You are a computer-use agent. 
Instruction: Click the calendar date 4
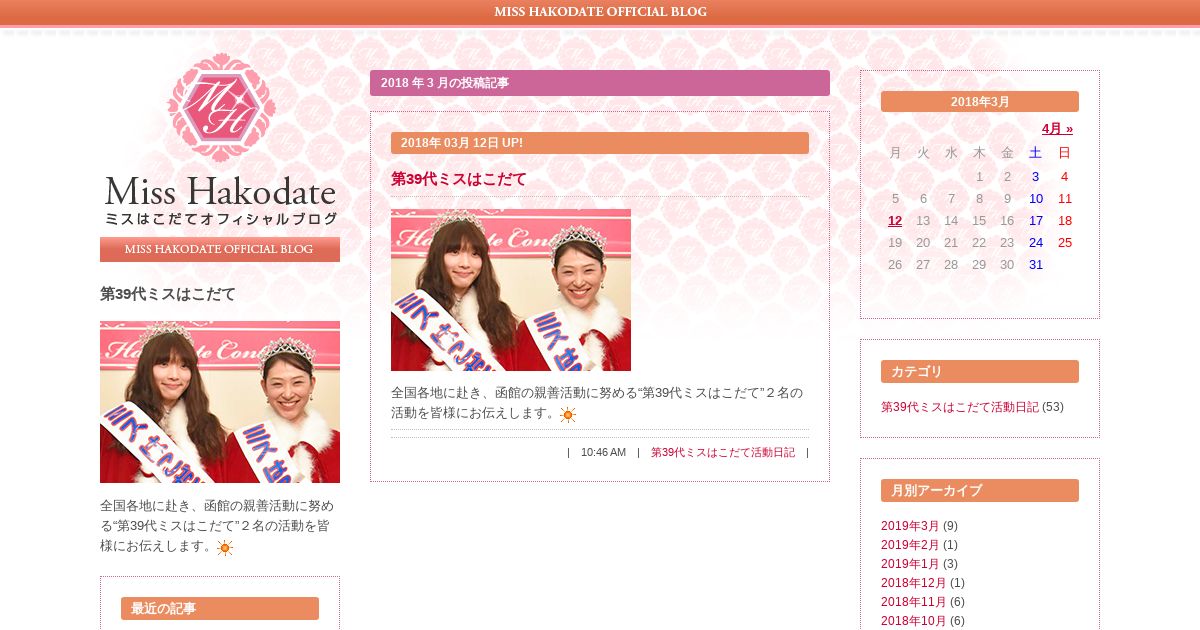click(x=1065, y=177)
